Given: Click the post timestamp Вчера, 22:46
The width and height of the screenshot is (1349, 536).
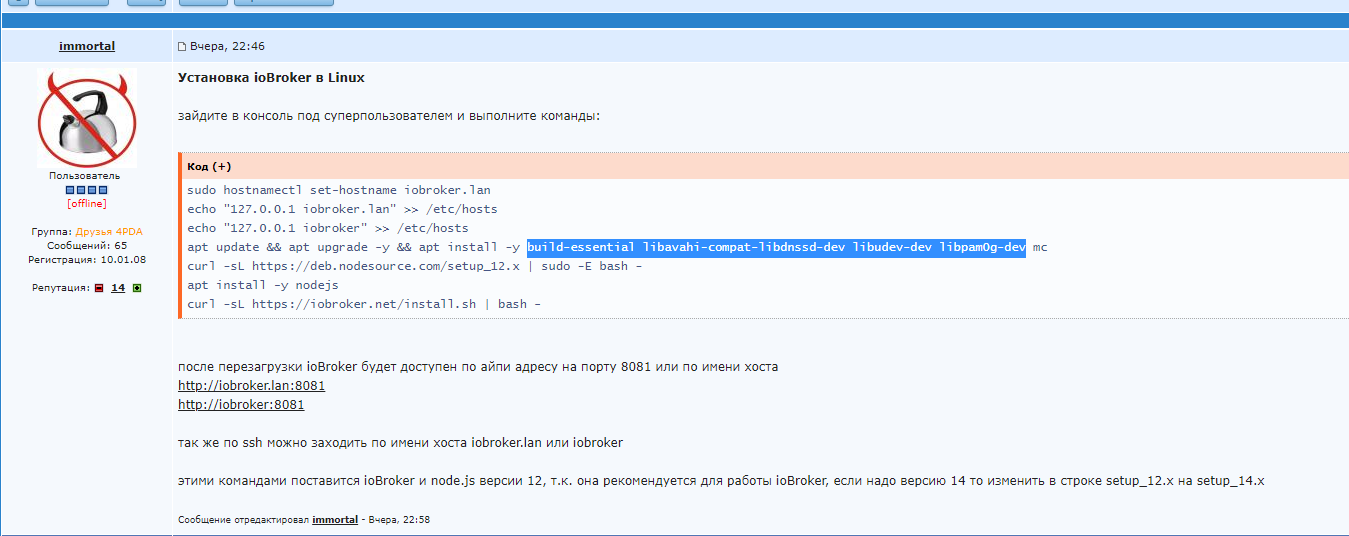Looking at the screenshot, I should (x=227, y=47).
